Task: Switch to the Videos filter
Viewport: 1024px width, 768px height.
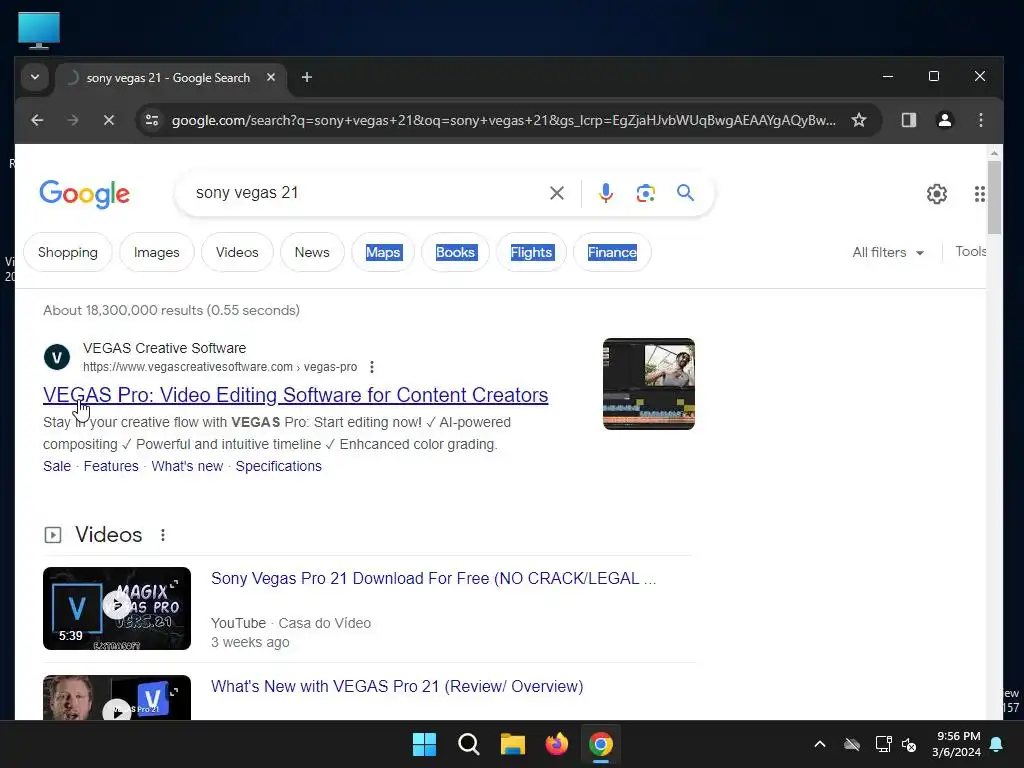Action: tap(237, 252)
